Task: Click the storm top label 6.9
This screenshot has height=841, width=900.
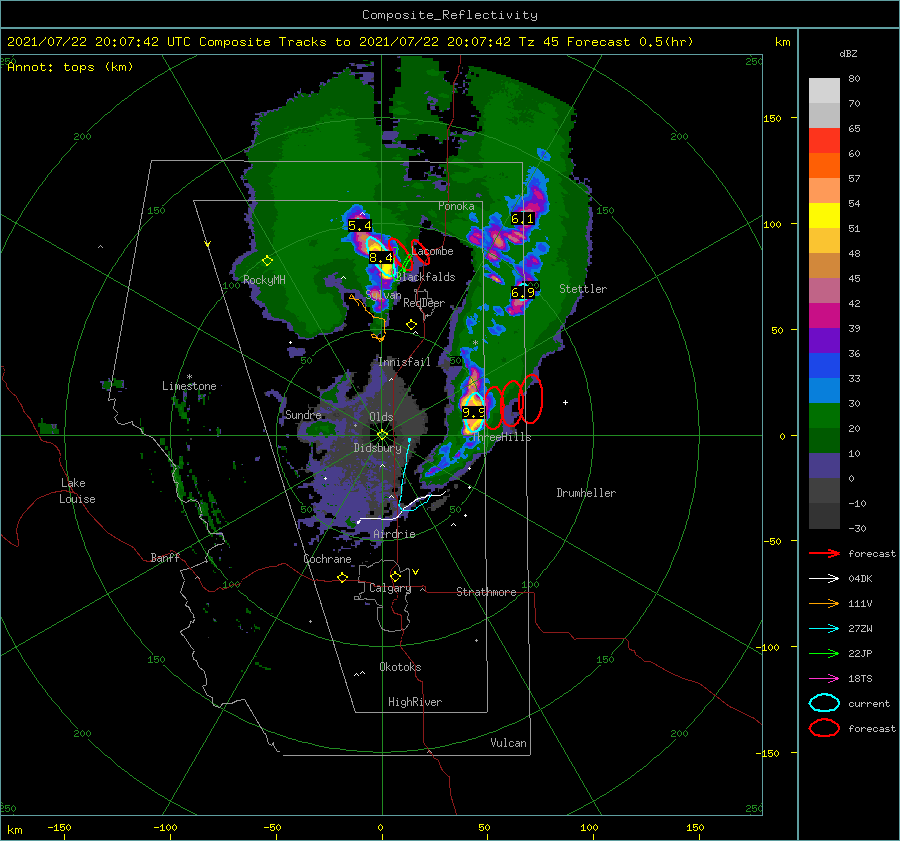Action: (x=523, y=292)
